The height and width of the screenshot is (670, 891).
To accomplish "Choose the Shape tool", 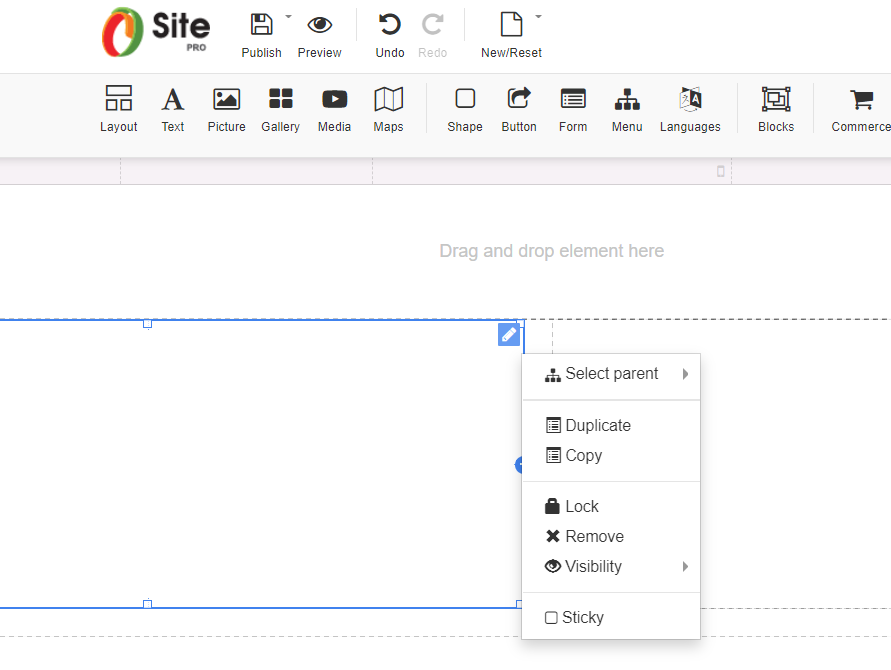I will 464,108.
